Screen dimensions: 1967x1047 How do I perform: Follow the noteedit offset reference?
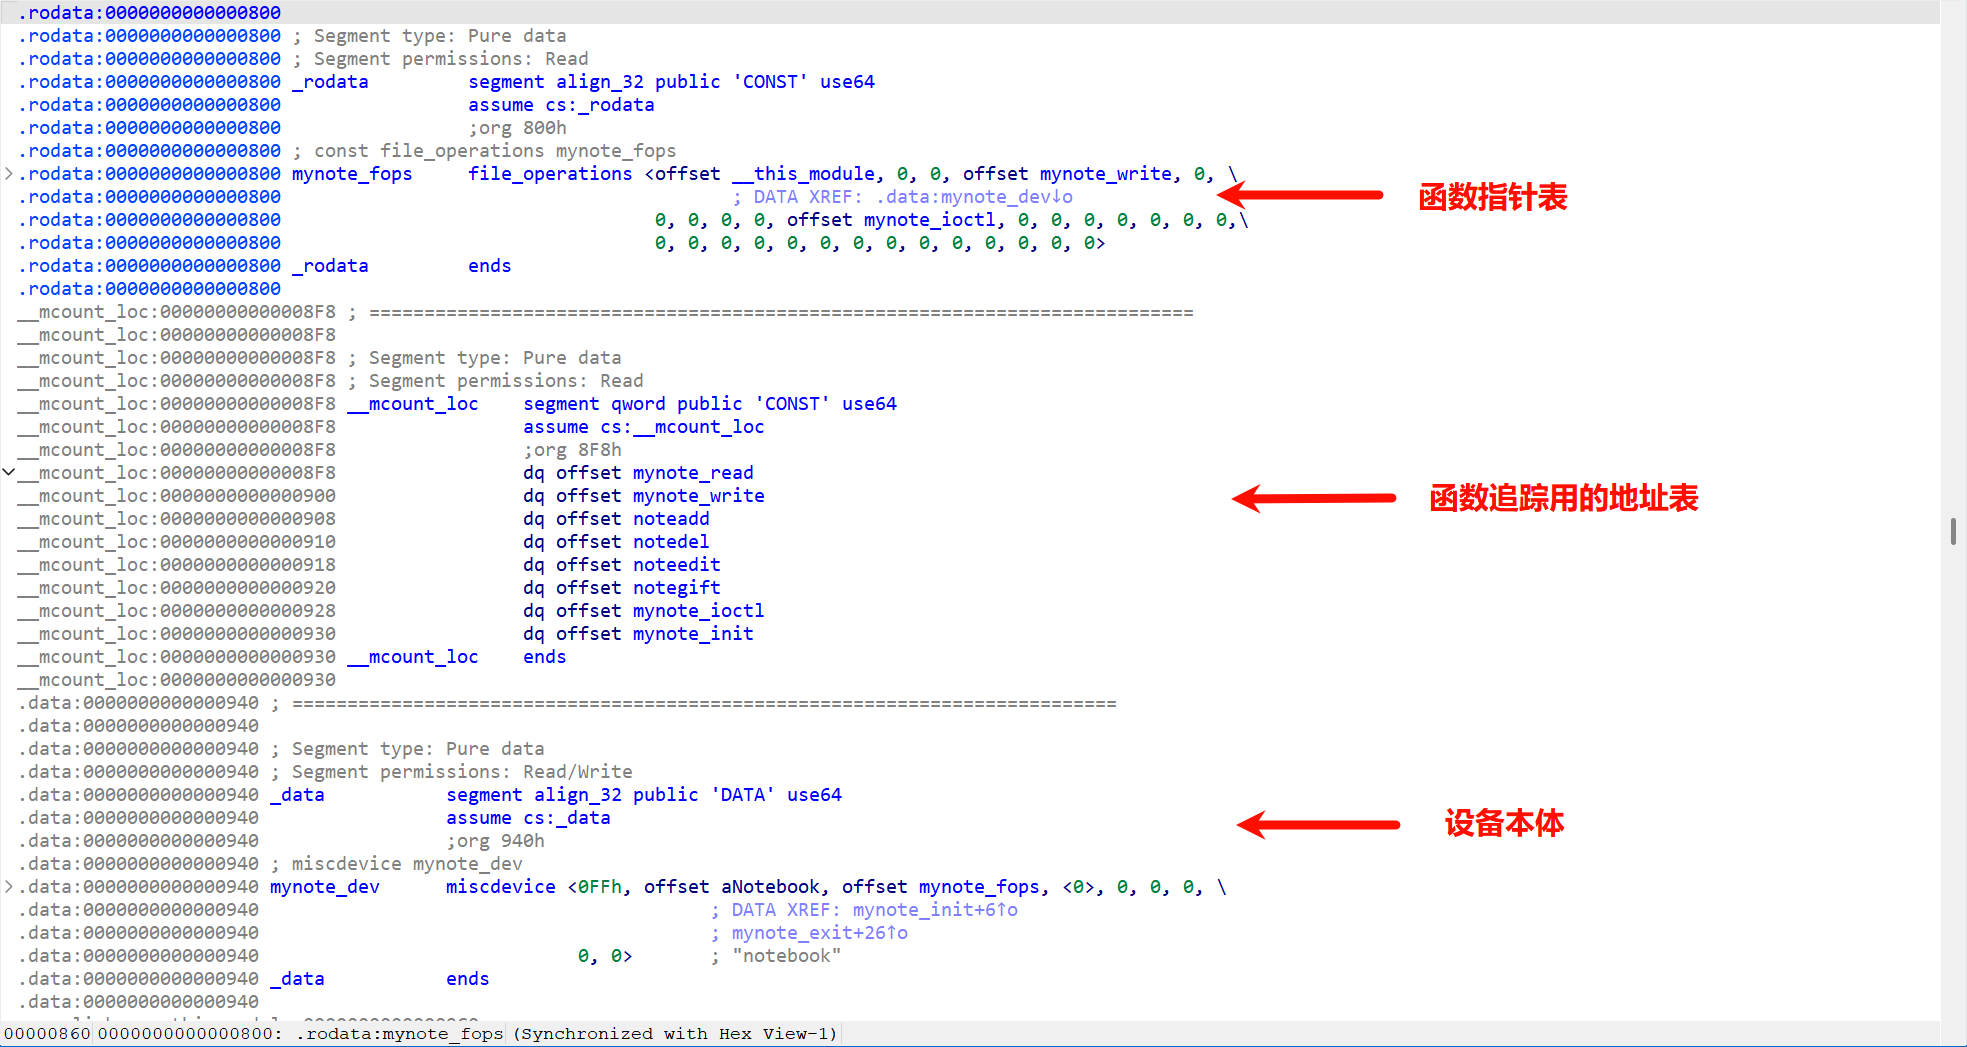676,565
